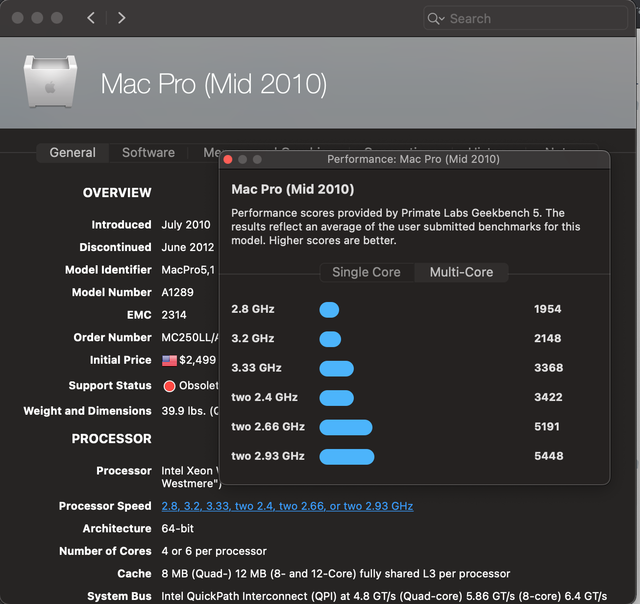Click the Geekbench 5 description paragraph
This screenshot has width=640, height=604.
pyautogui.click(x=406, y=226)
